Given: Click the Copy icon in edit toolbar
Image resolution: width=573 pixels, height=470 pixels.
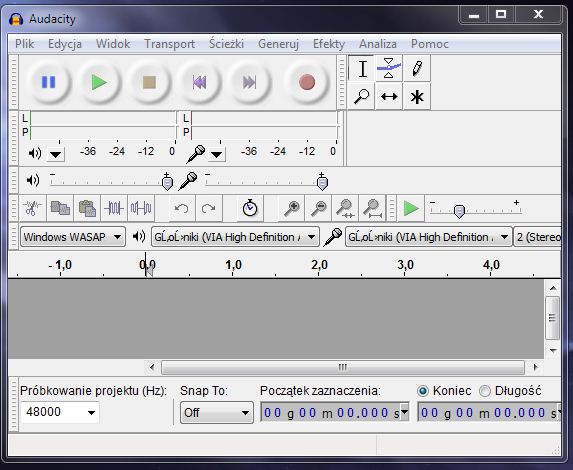Looking at the screenshot, I should tap(60, 208).
